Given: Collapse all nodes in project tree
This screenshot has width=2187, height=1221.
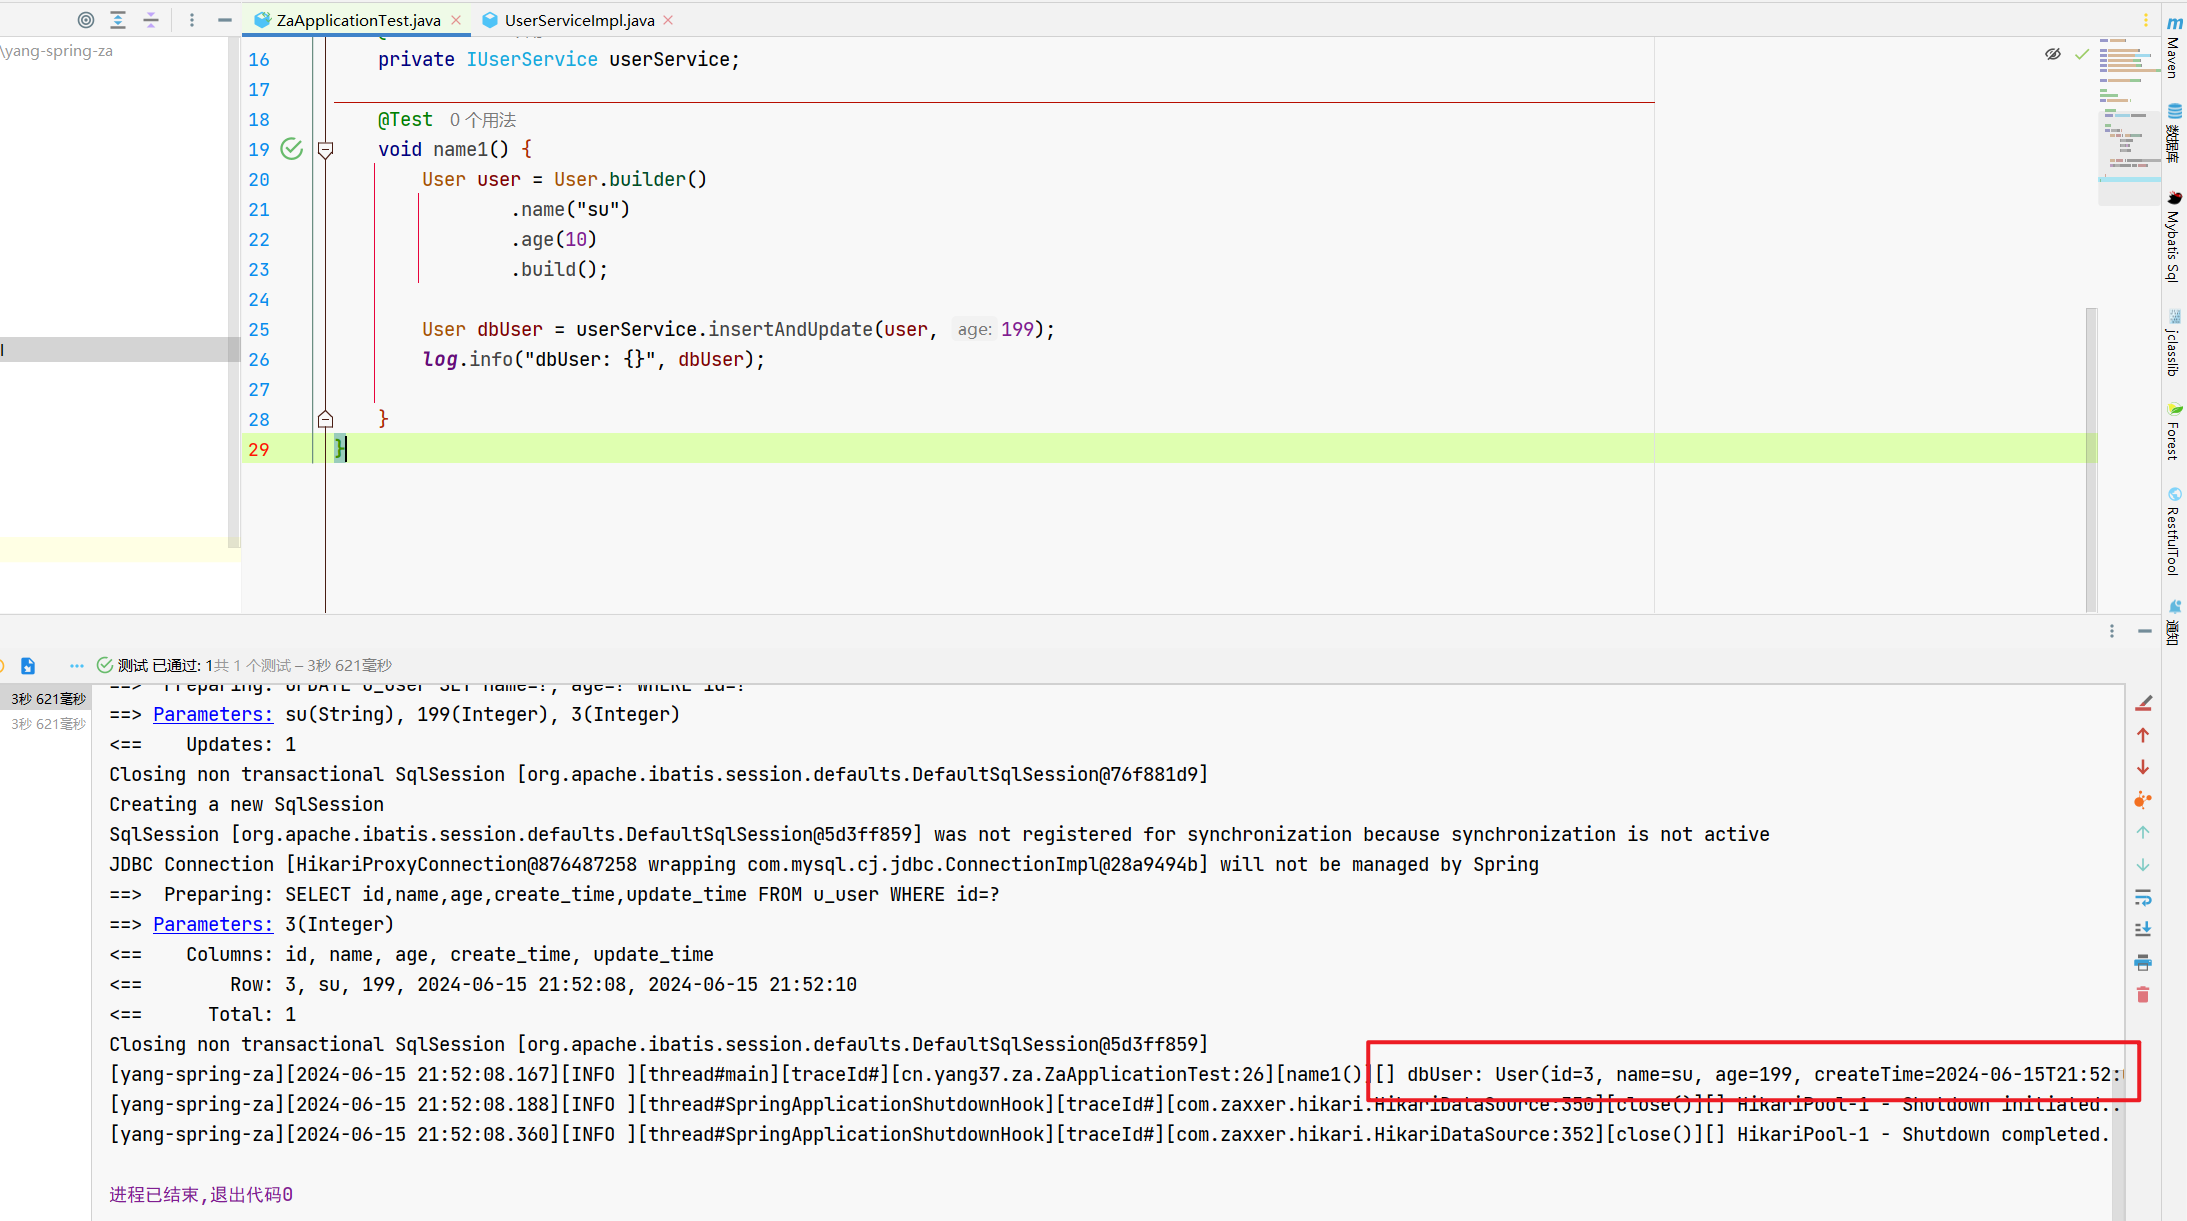Looking at the screenshot, I should (x=151, y=20).
